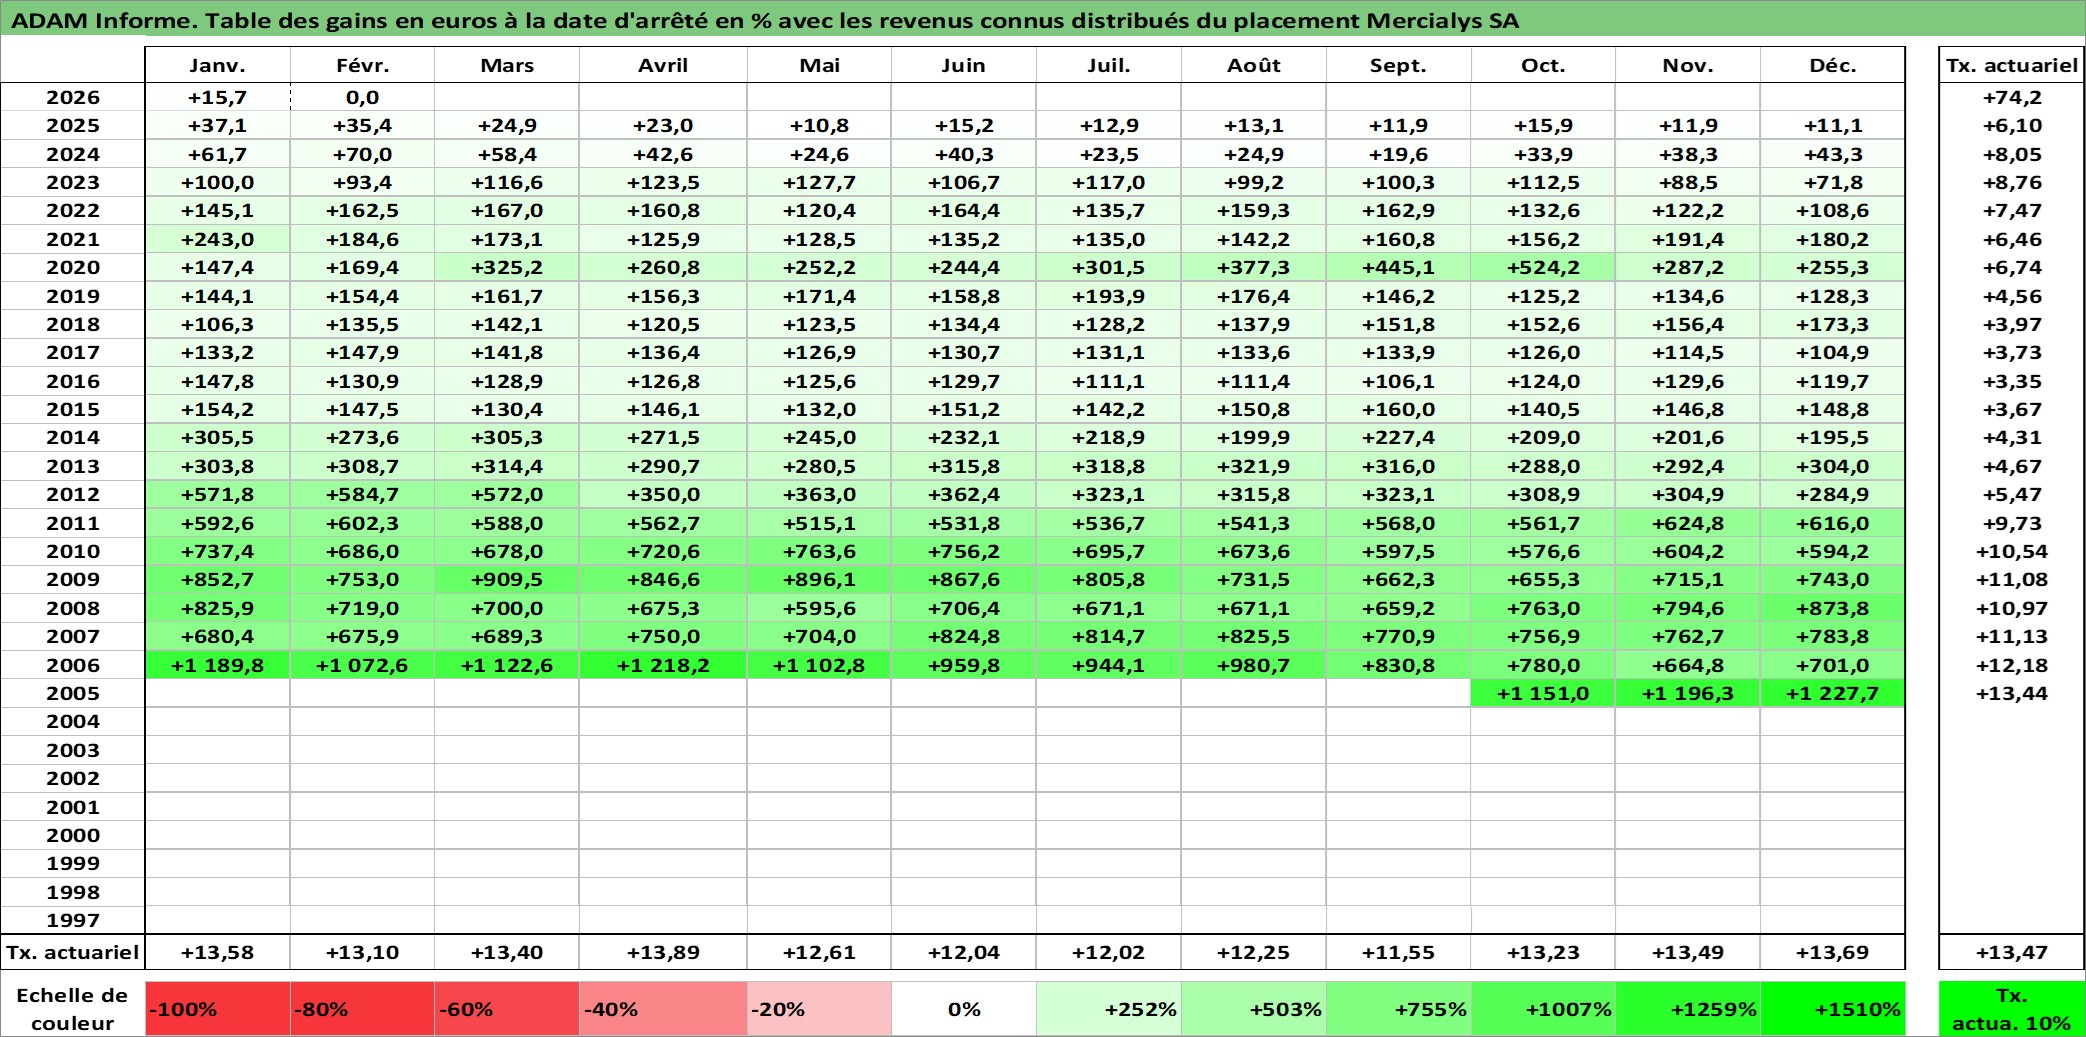The width and height of the screenshot is (2086, 1037).
Task: Click the Déc. column header
Action: tap(1832, 65)
